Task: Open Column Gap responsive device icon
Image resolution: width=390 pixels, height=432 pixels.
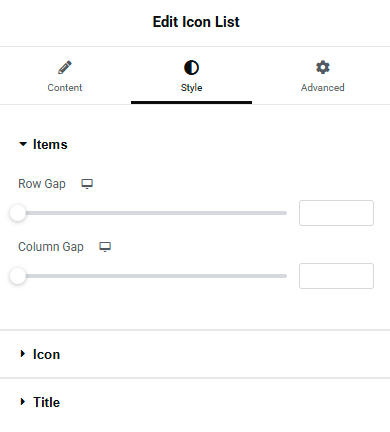Action: pyautogui.click(x=105, y=247)
